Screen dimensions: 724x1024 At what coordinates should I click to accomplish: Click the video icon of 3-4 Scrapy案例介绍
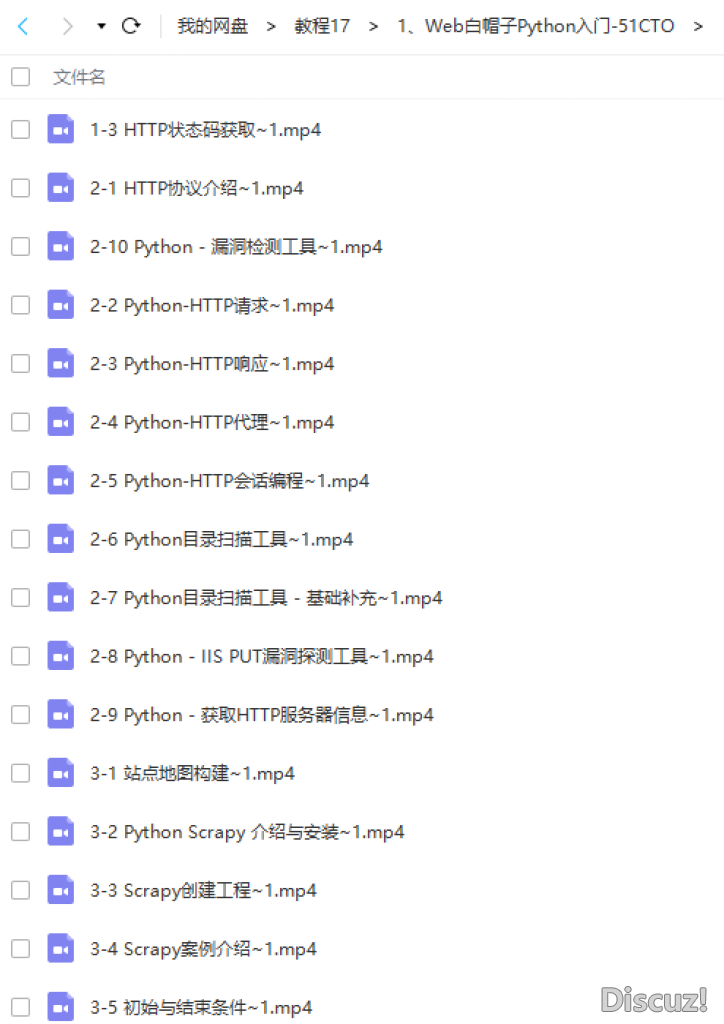coord(61,948)
